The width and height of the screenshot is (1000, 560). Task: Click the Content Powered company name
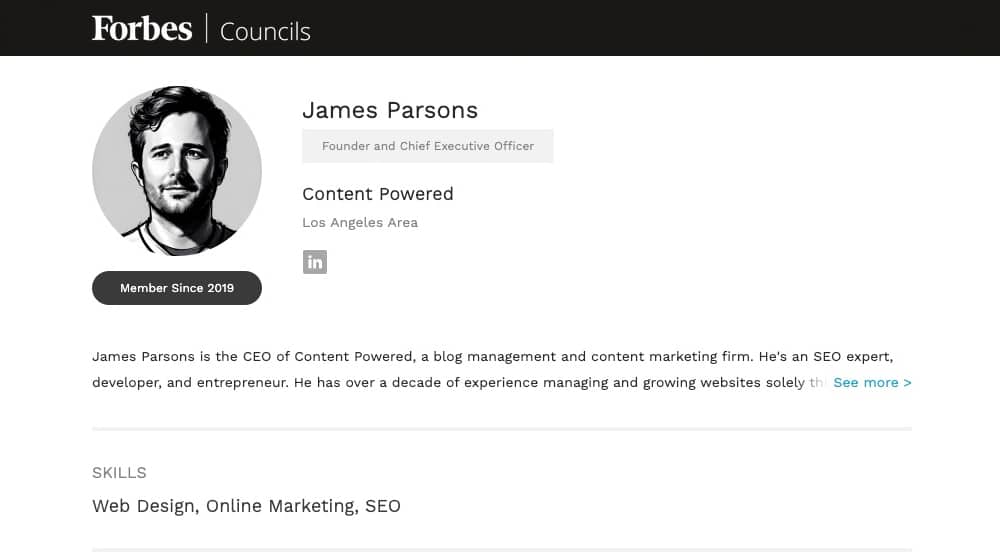point(378,194)
